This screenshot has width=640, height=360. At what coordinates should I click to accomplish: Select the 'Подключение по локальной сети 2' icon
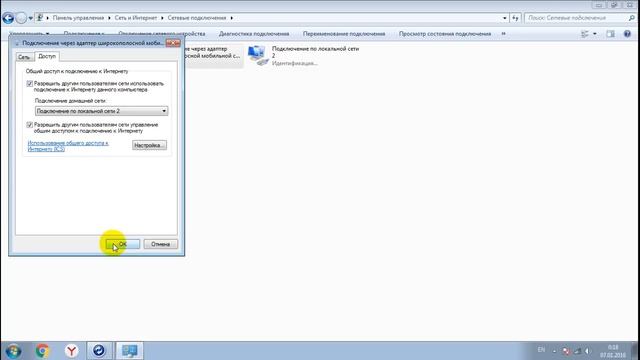pos(258,55)
